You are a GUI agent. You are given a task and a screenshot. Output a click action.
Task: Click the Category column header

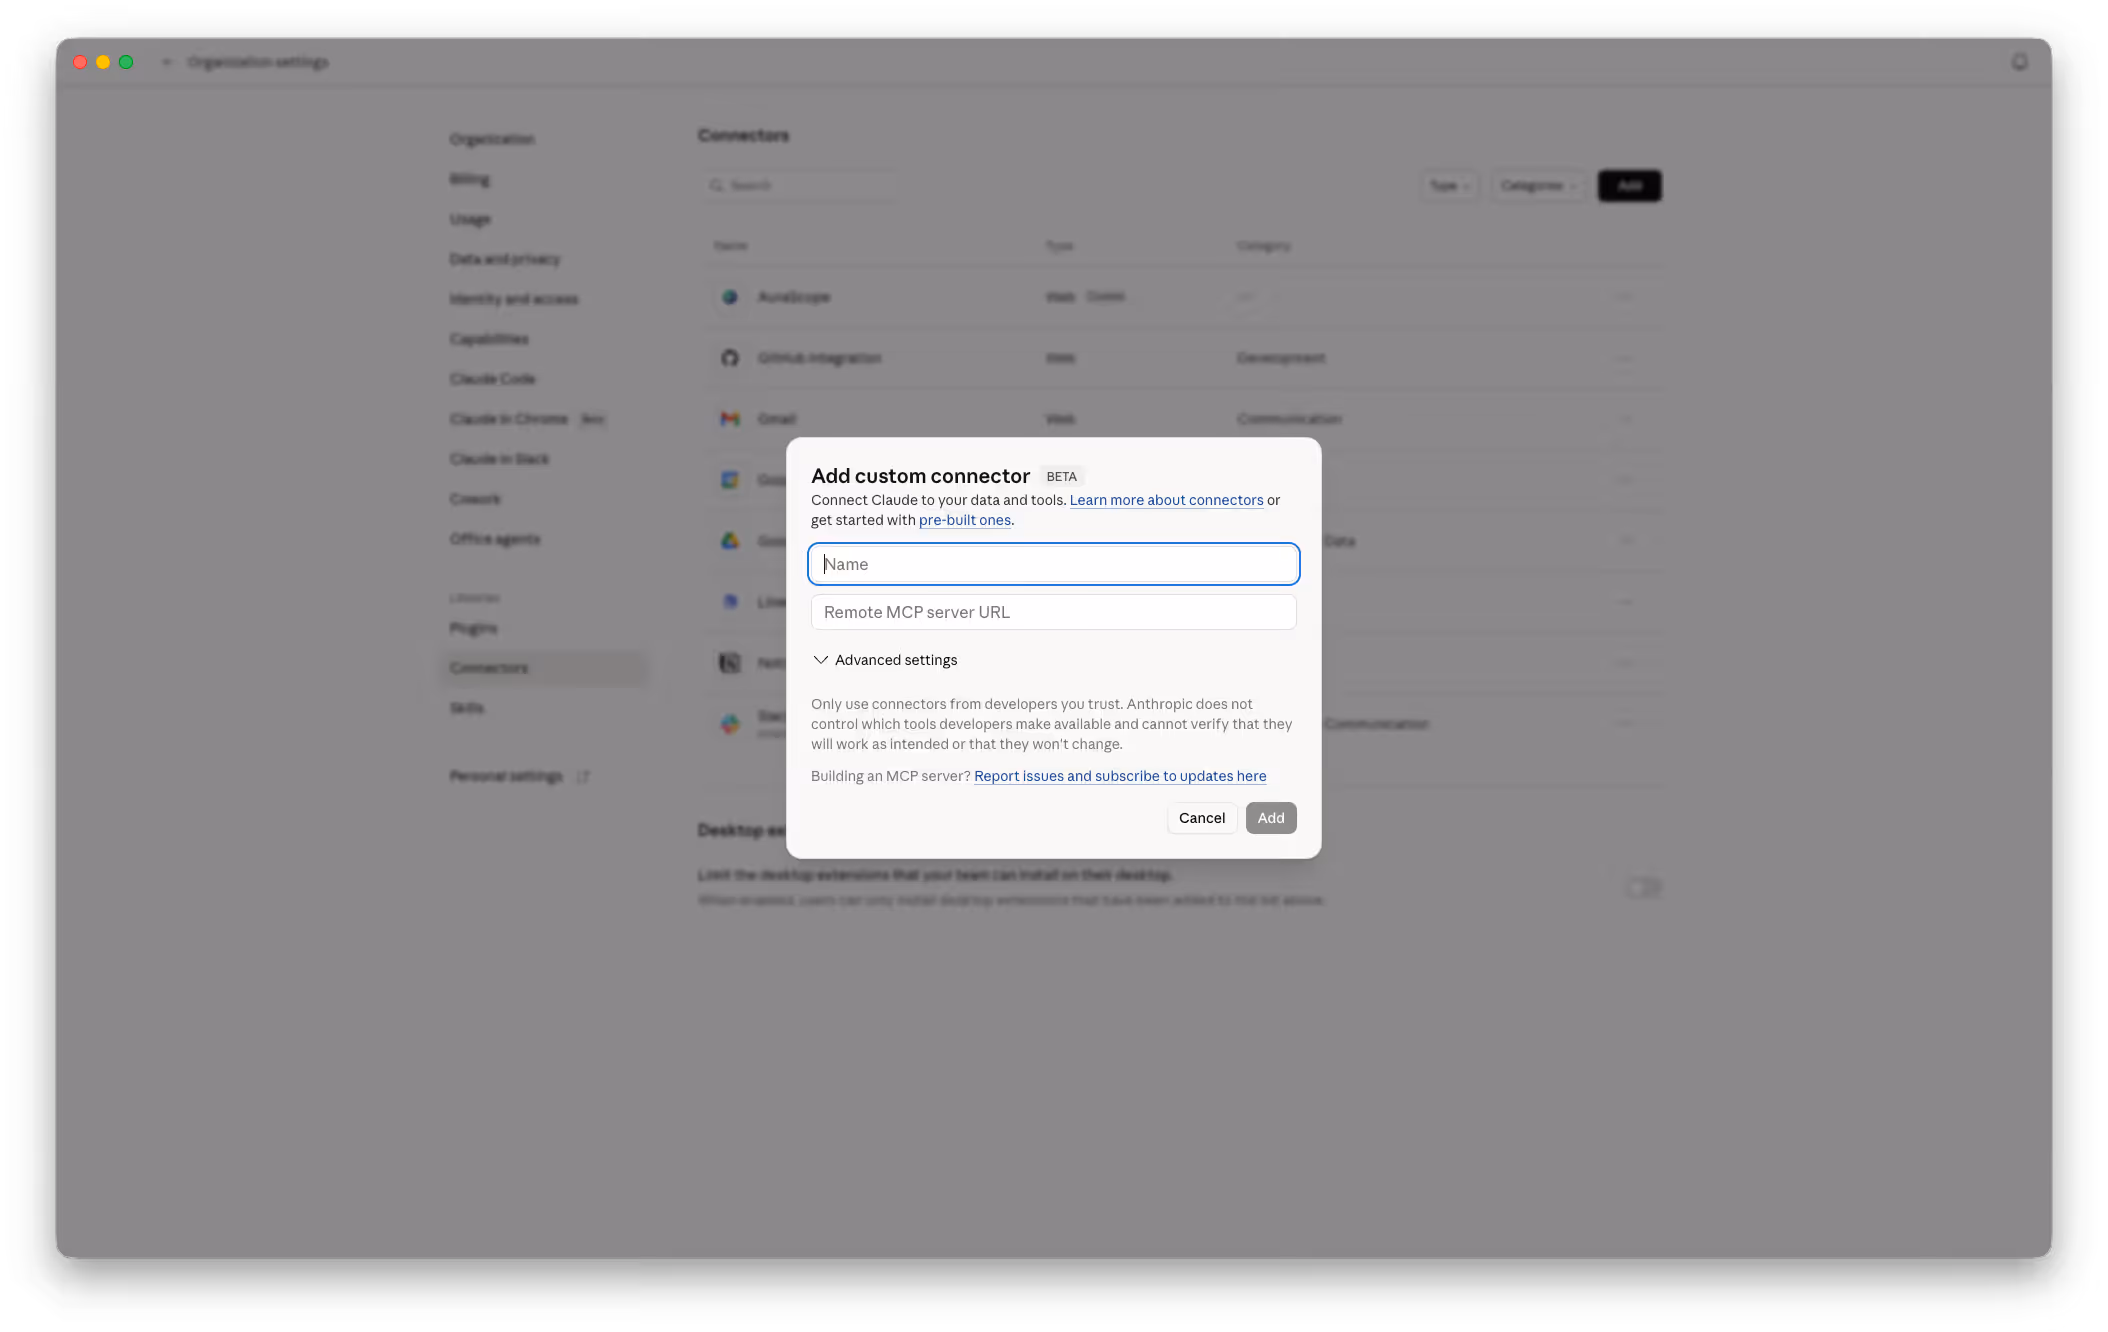(x=1263, y=246)
